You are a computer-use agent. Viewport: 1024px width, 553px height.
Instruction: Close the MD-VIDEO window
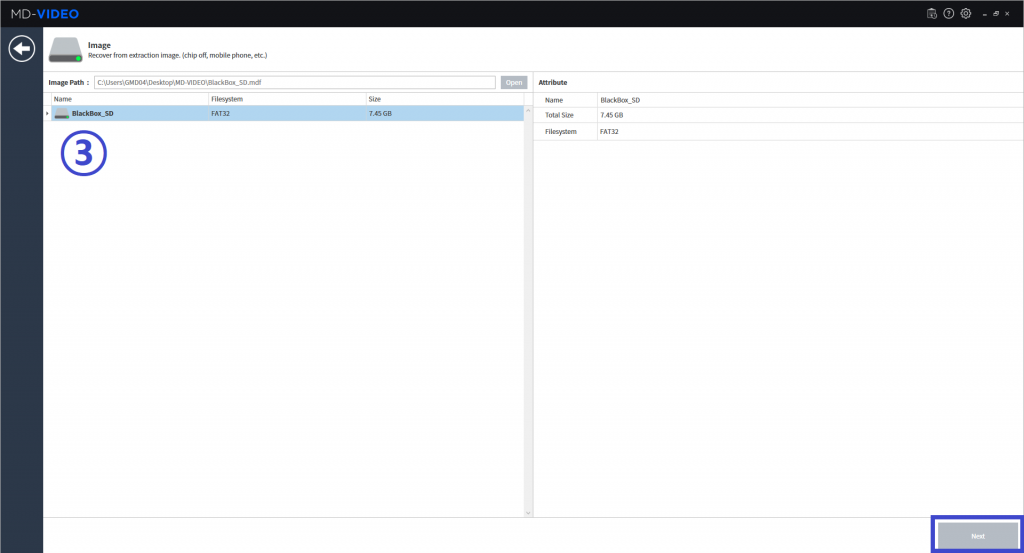pyautogui.click(x=1007, y=14)
